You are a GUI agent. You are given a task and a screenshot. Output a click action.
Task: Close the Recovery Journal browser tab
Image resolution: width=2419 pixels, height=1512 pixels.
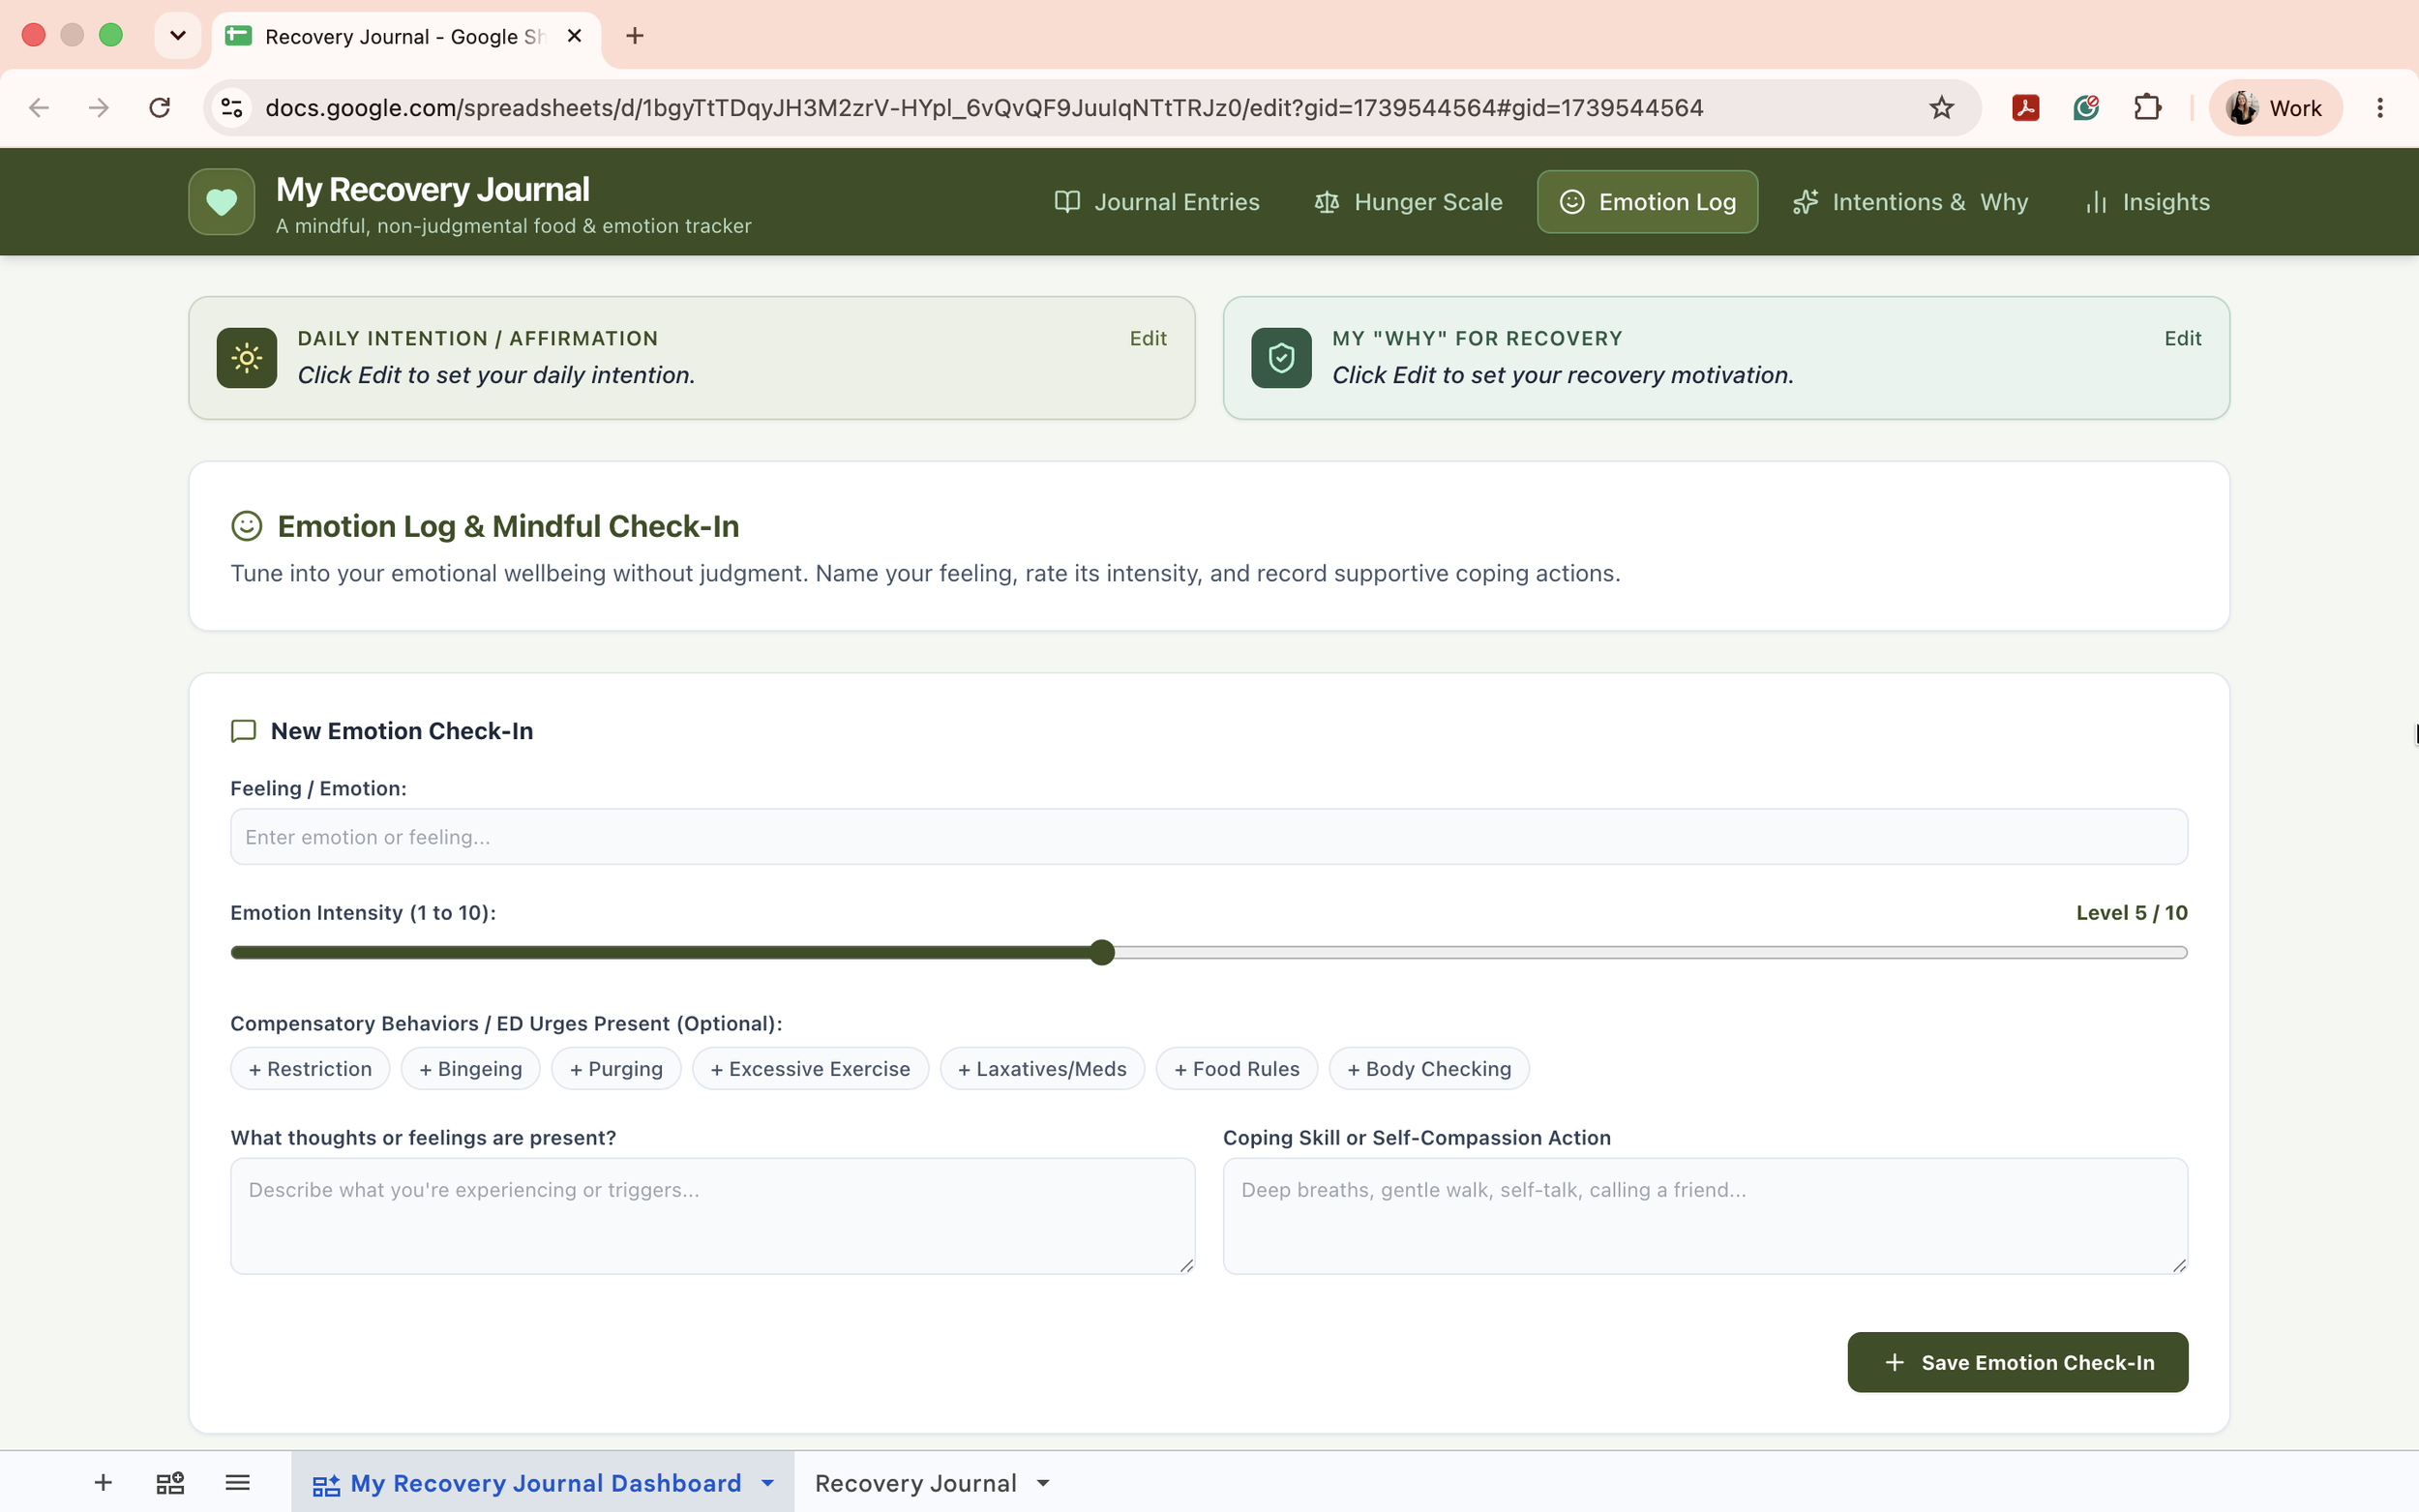click(x=574, y=36)
